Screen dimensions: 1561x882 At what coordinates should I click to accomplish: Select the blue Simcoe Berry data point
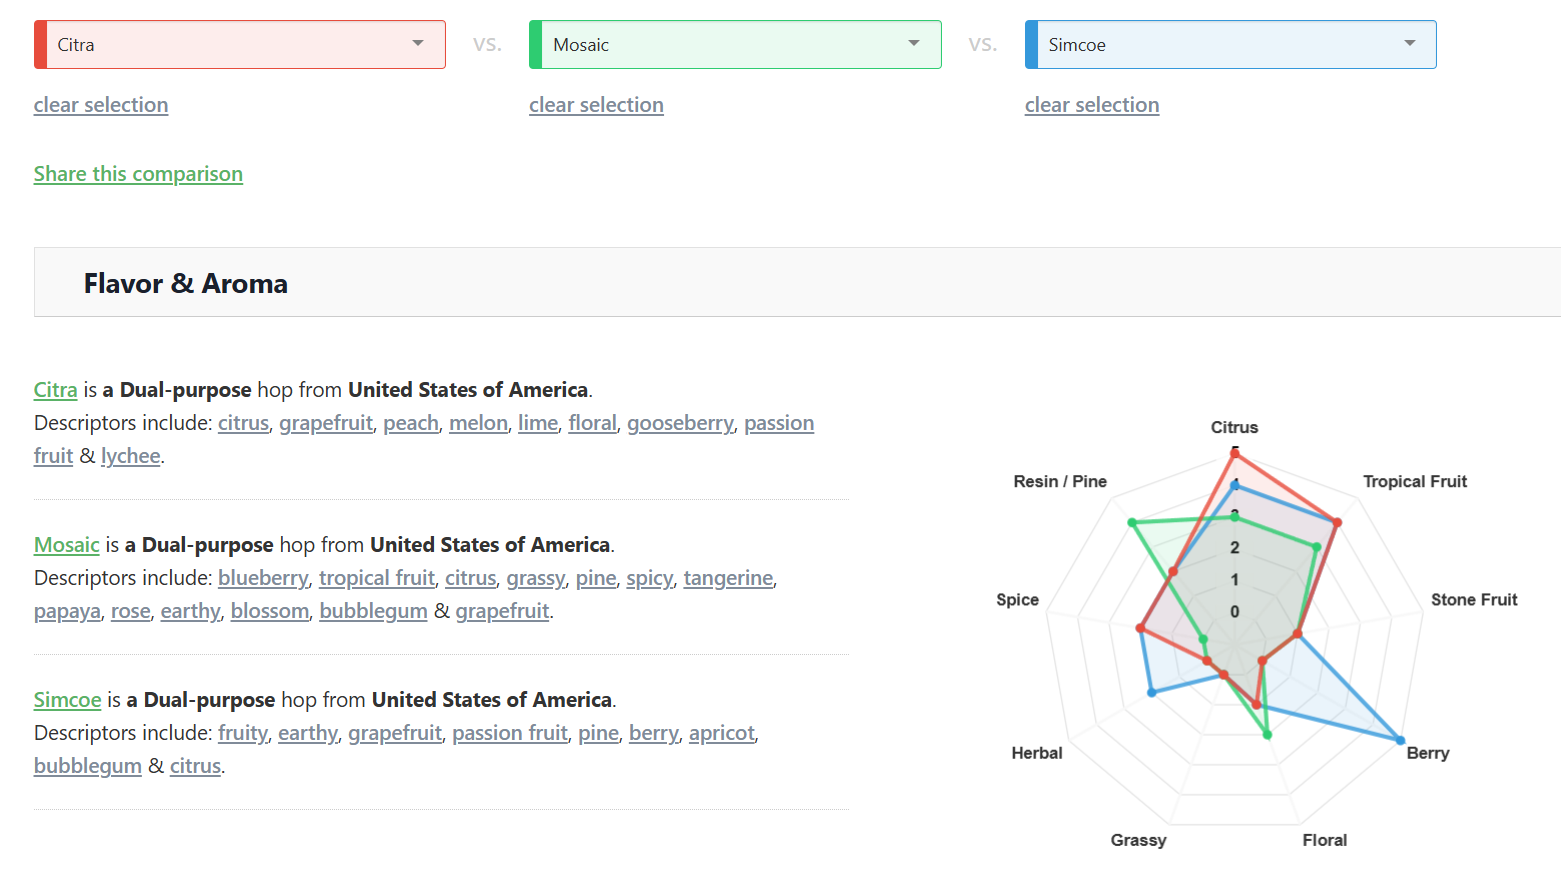(x=1400, y=740)
